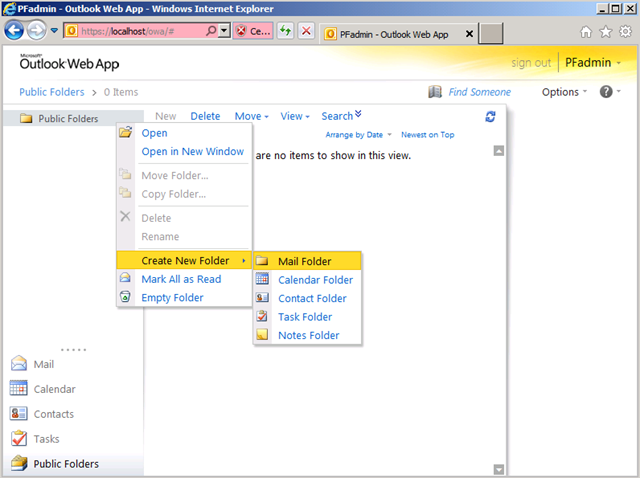Open recent pages dropdown next to Forward
This screenshot has height=478, width=640.
click(54, 31)
